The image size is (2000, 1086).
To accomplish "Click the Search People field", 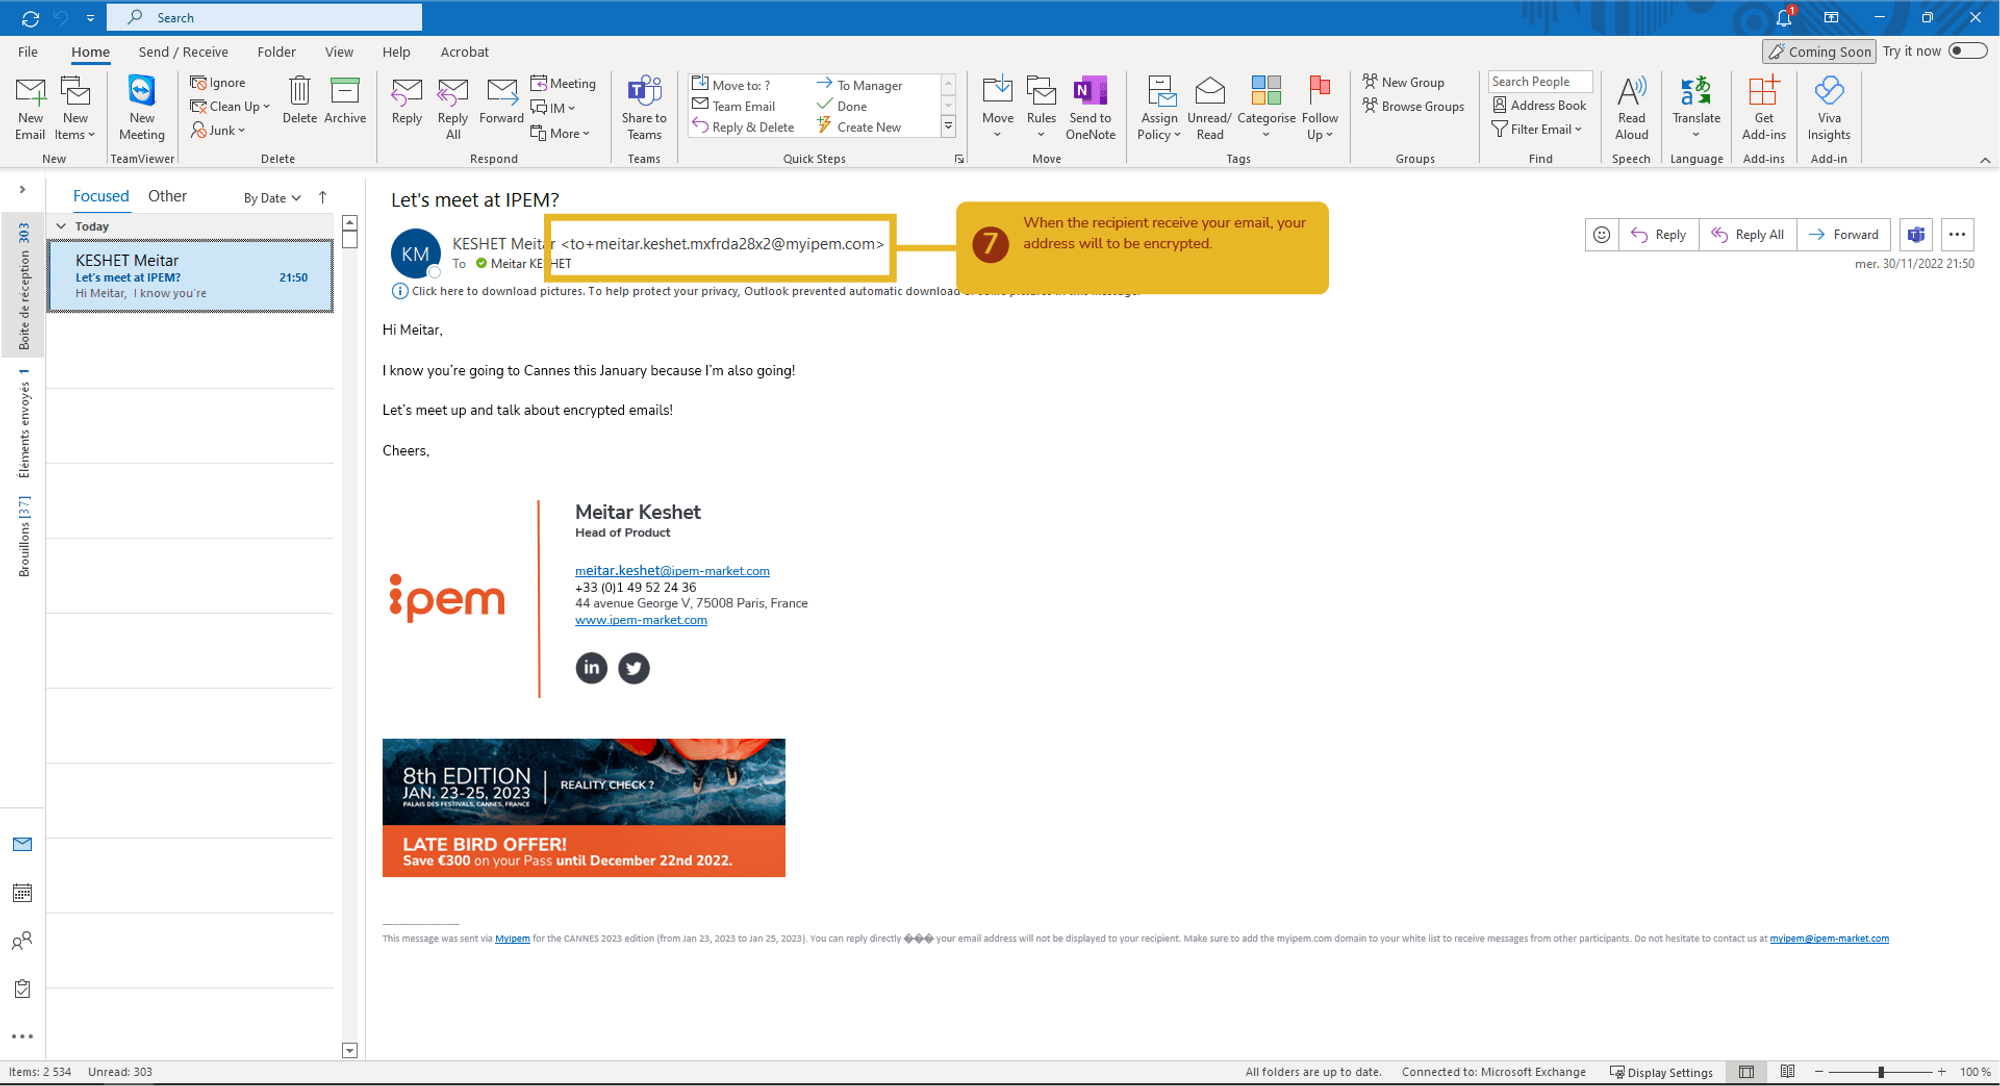I will [x=1539, y=82].
